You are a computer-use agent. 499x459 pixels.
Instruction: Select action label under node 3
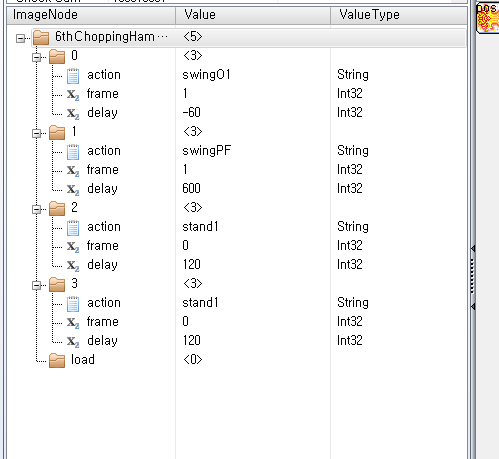(x=104, y=303)
